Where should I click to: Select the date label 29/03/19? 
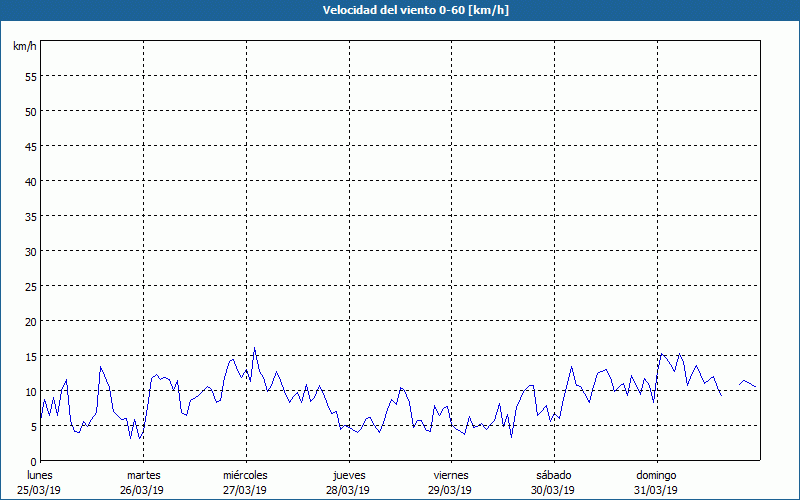pyautogui.click(x=450, y=490)
